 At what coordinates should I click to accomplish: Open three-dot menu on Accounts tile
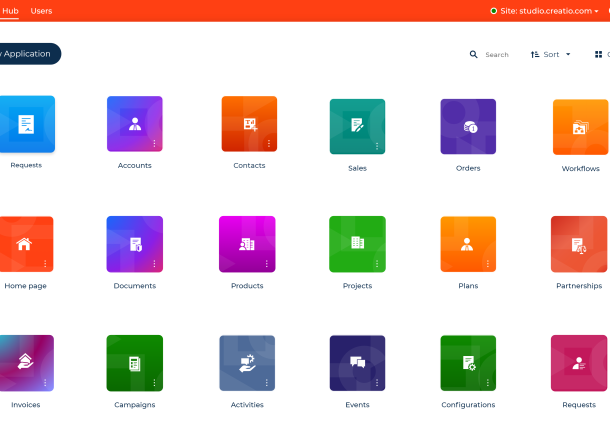(154, 144)
